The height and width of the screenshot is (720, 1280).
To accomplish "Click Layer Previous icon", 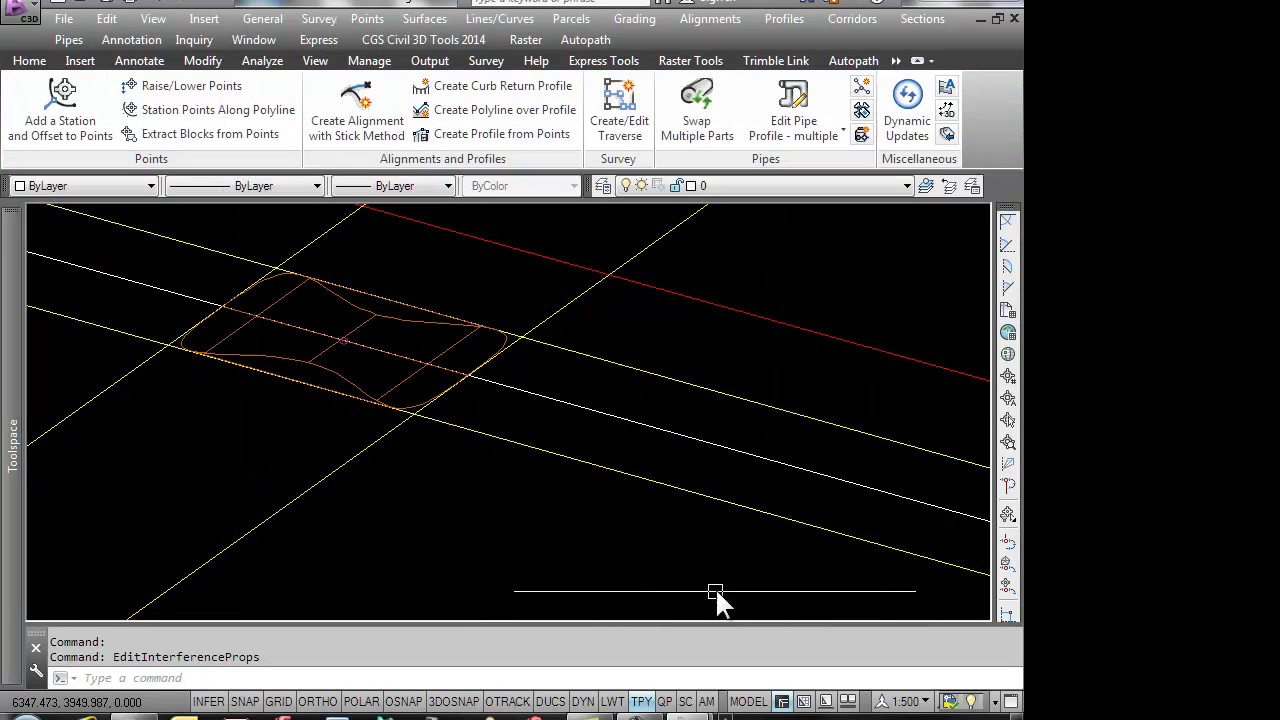I will click(949, 186).
